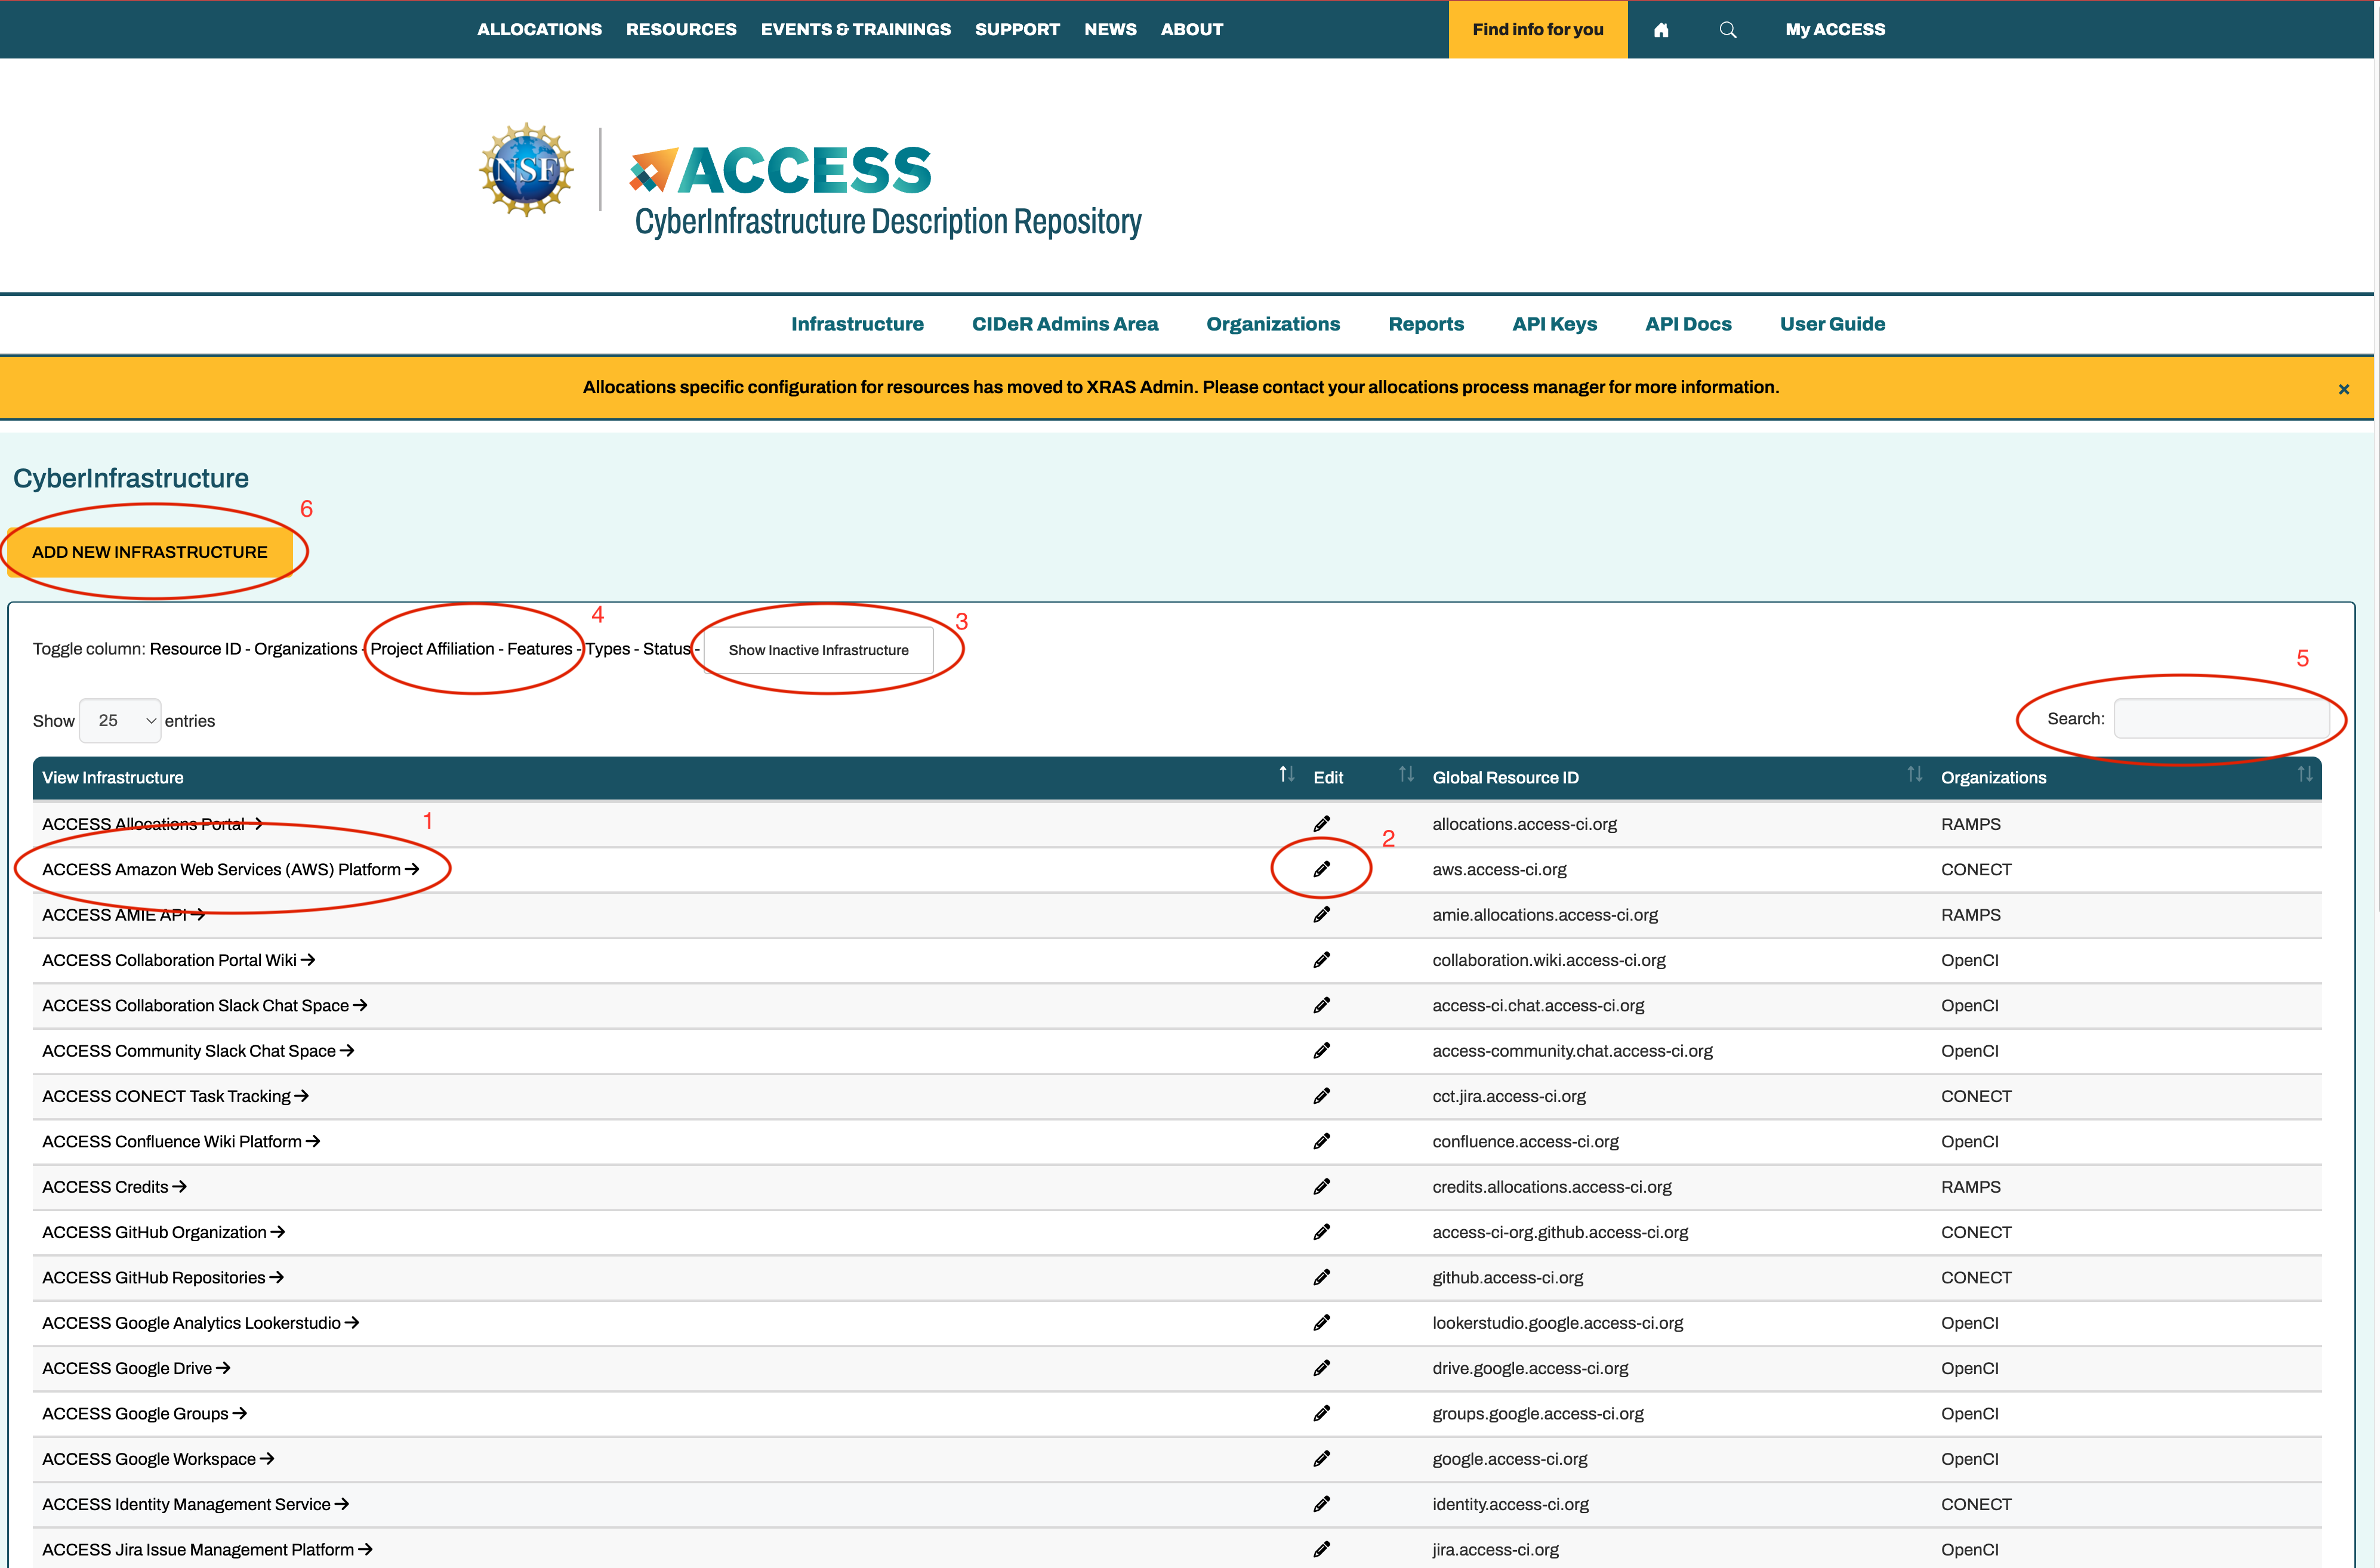Sort by Global Resource ID arrows
The height and width of the screenshot is (1568, 2380).
pos(1915,775)
